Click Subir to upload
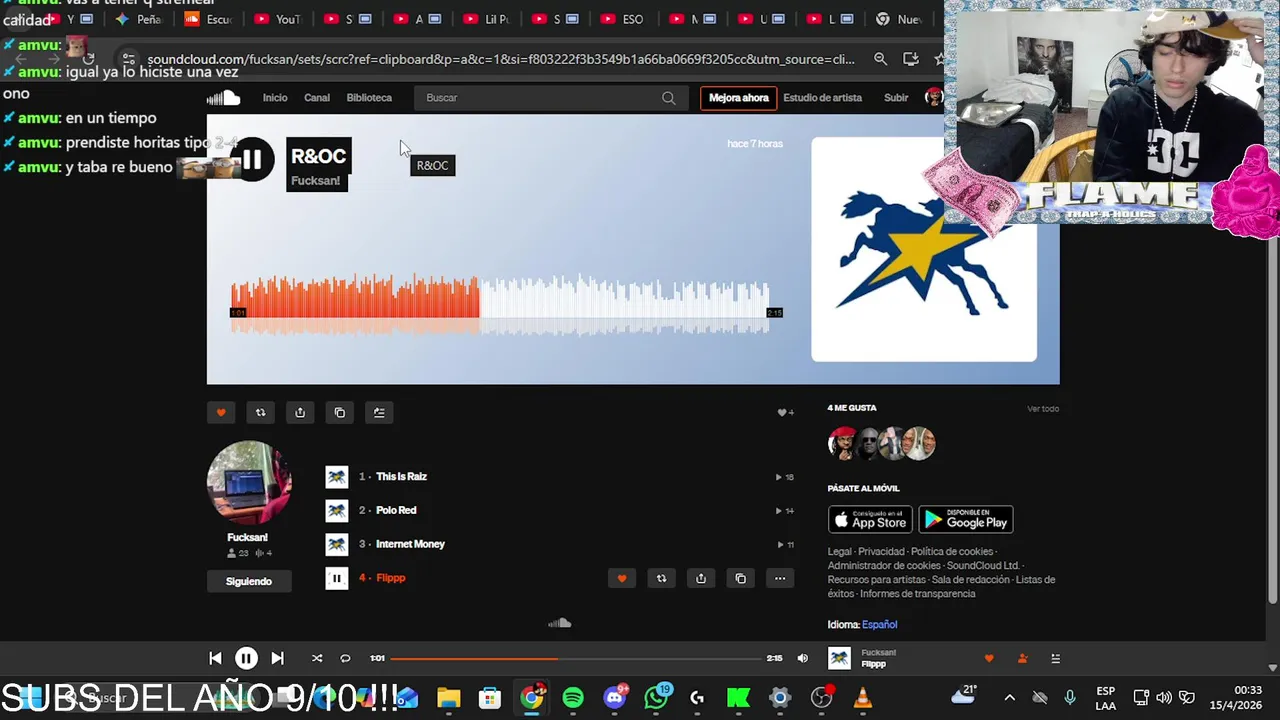This screenshot has height=720, width=1280. (896, 98)
